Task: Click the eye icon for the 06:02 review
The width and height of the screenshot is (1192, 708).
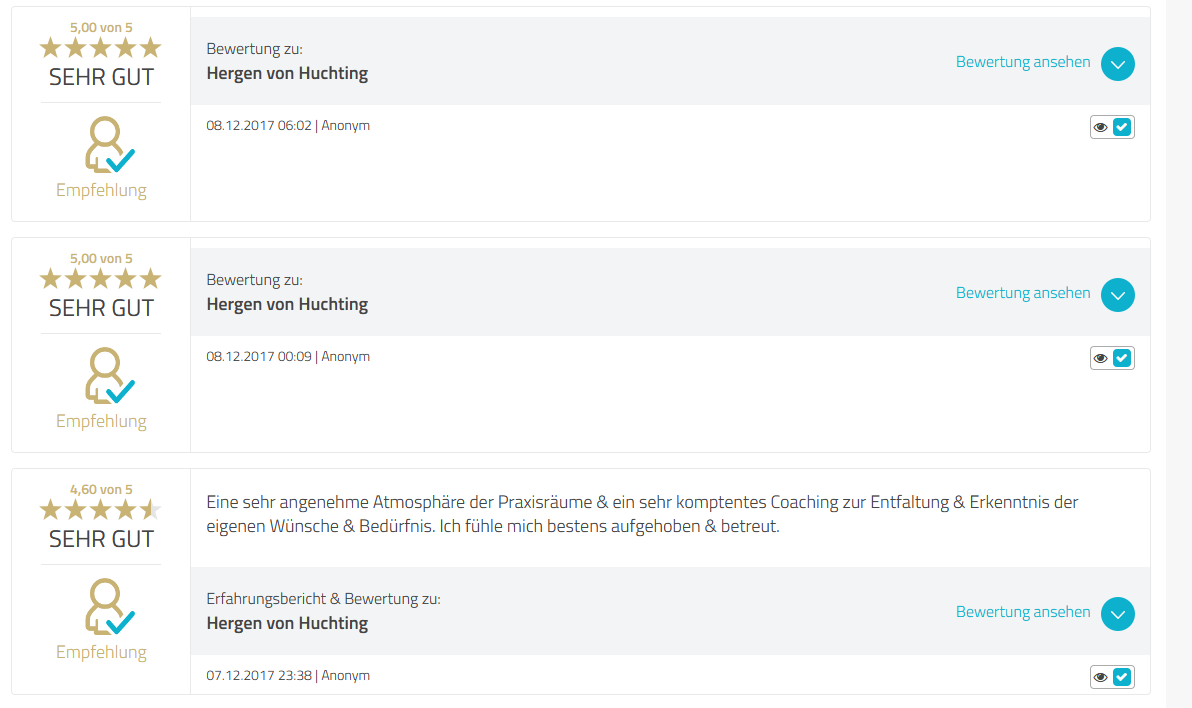Action: [x=1101, y=127]
